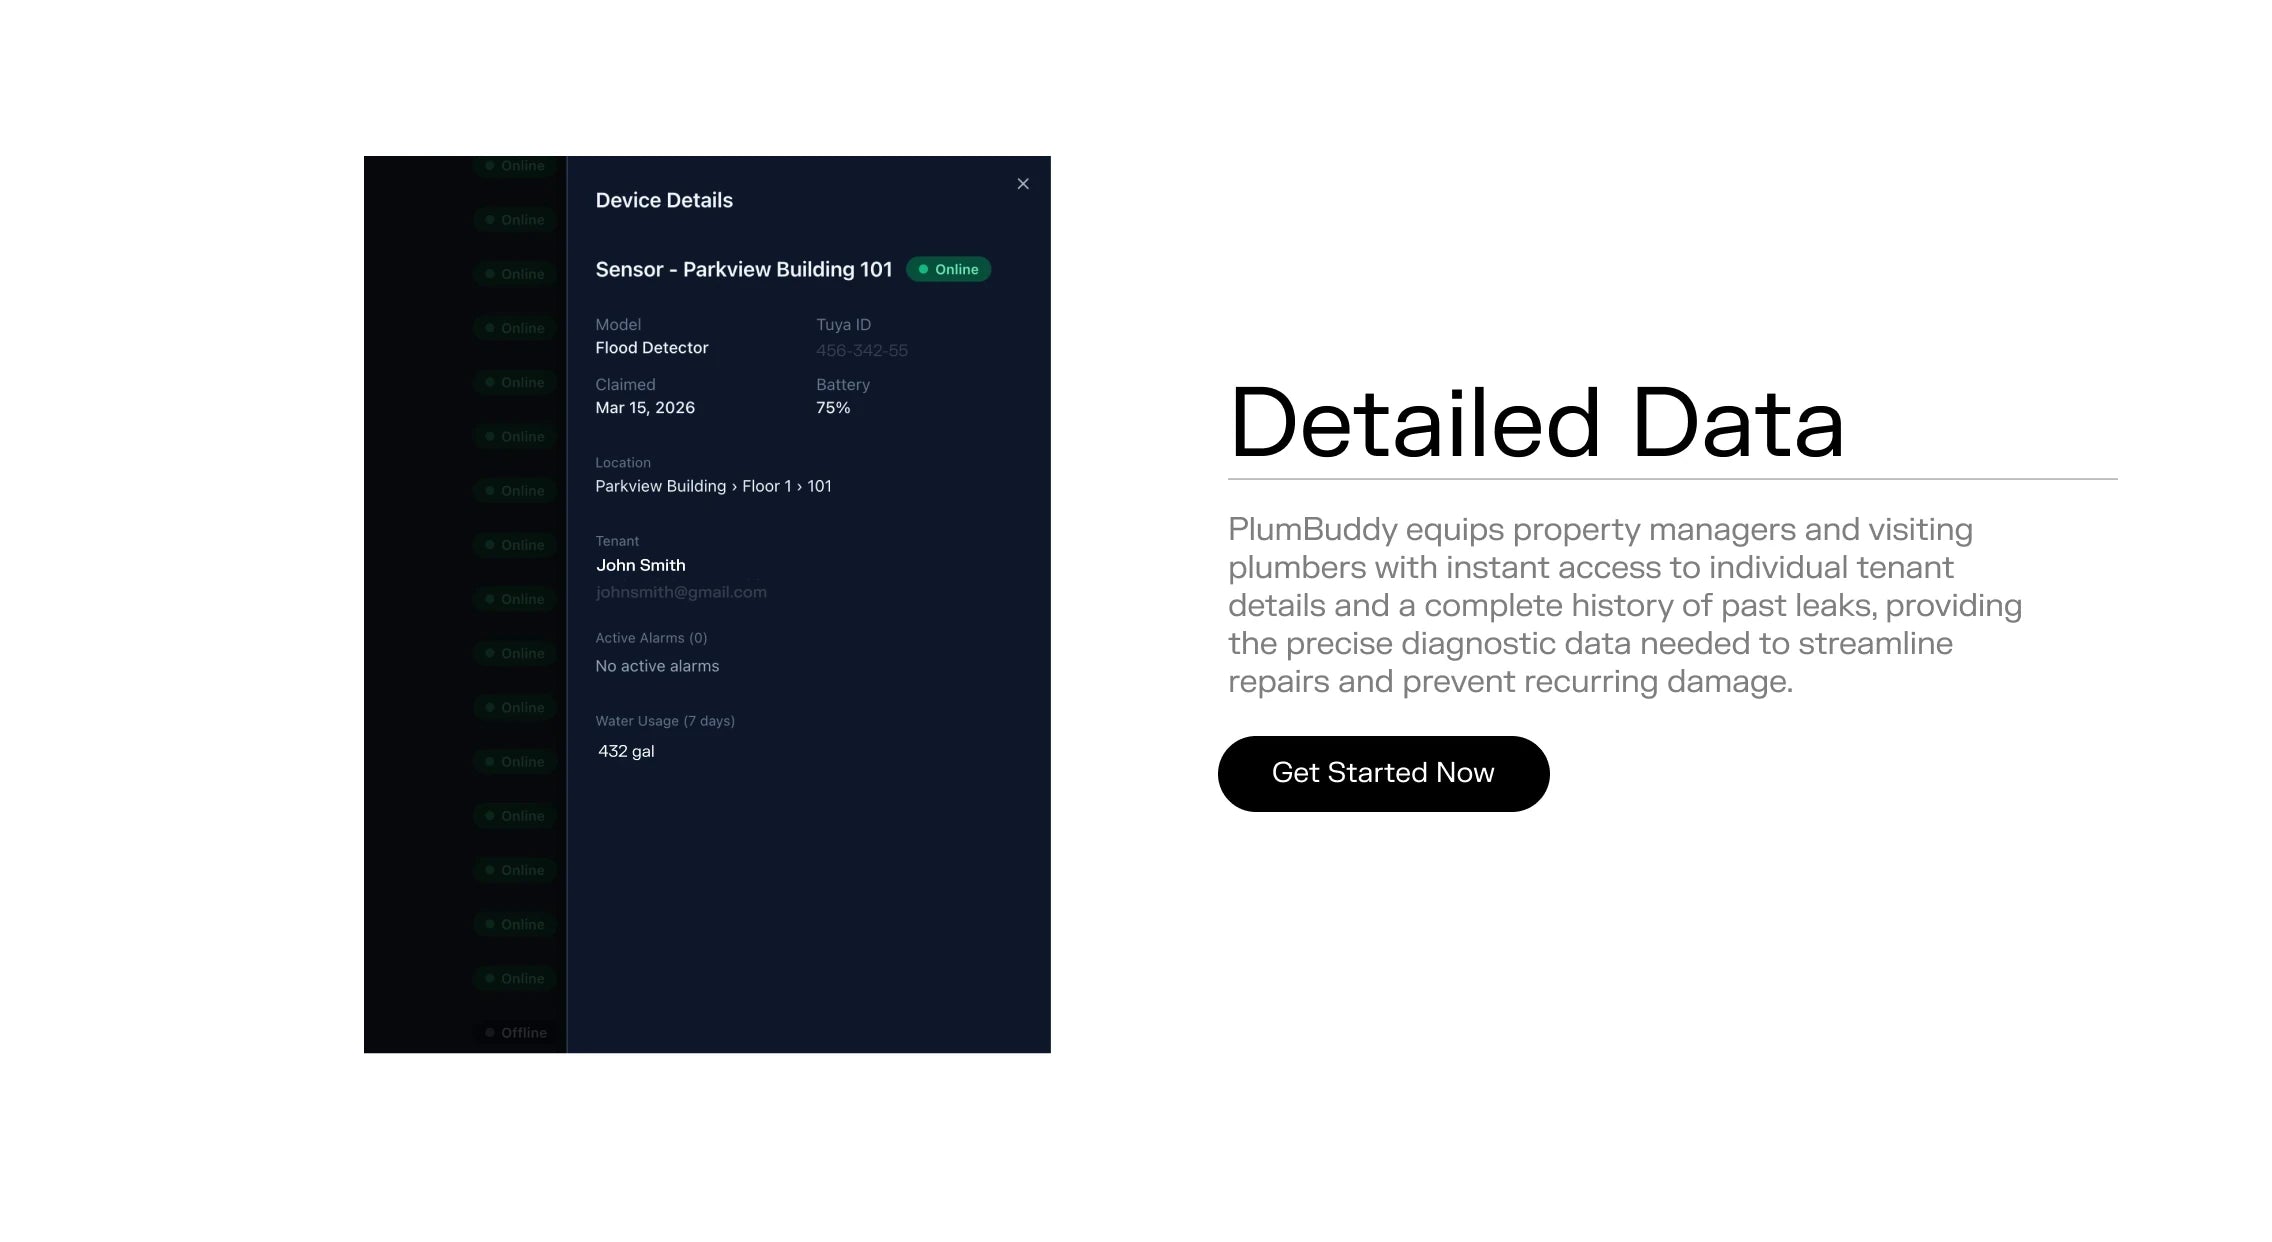The image size is (2272, 1242).
Task: Click the green Online status badge
Action: click(948, 269)
